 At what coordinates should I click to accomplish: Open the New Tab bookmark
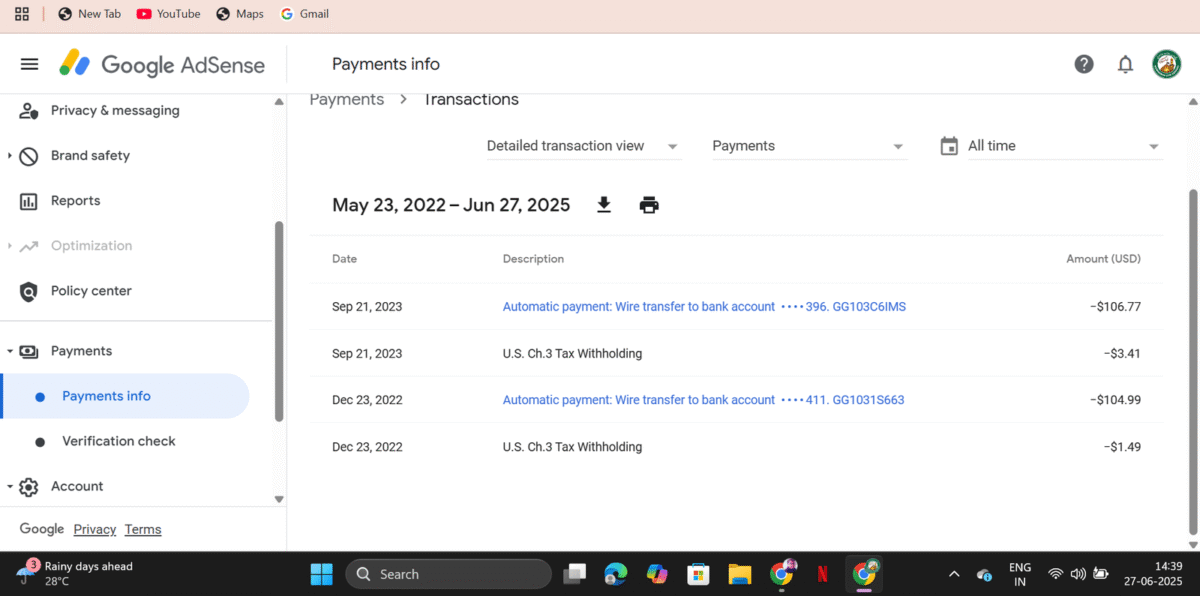pos(90,14)
